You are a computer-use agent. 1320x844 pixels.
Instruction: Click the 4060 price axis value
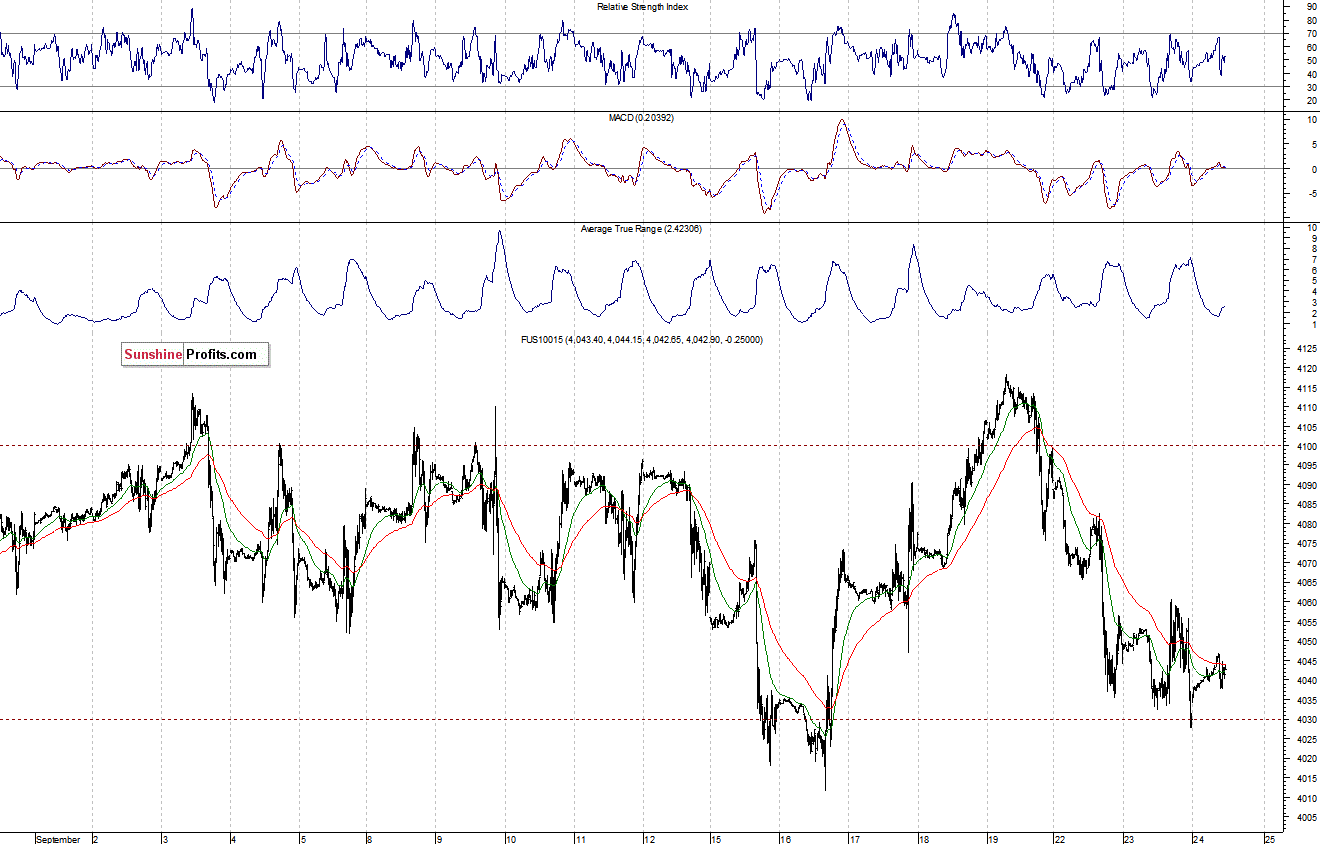(1306, 603)
